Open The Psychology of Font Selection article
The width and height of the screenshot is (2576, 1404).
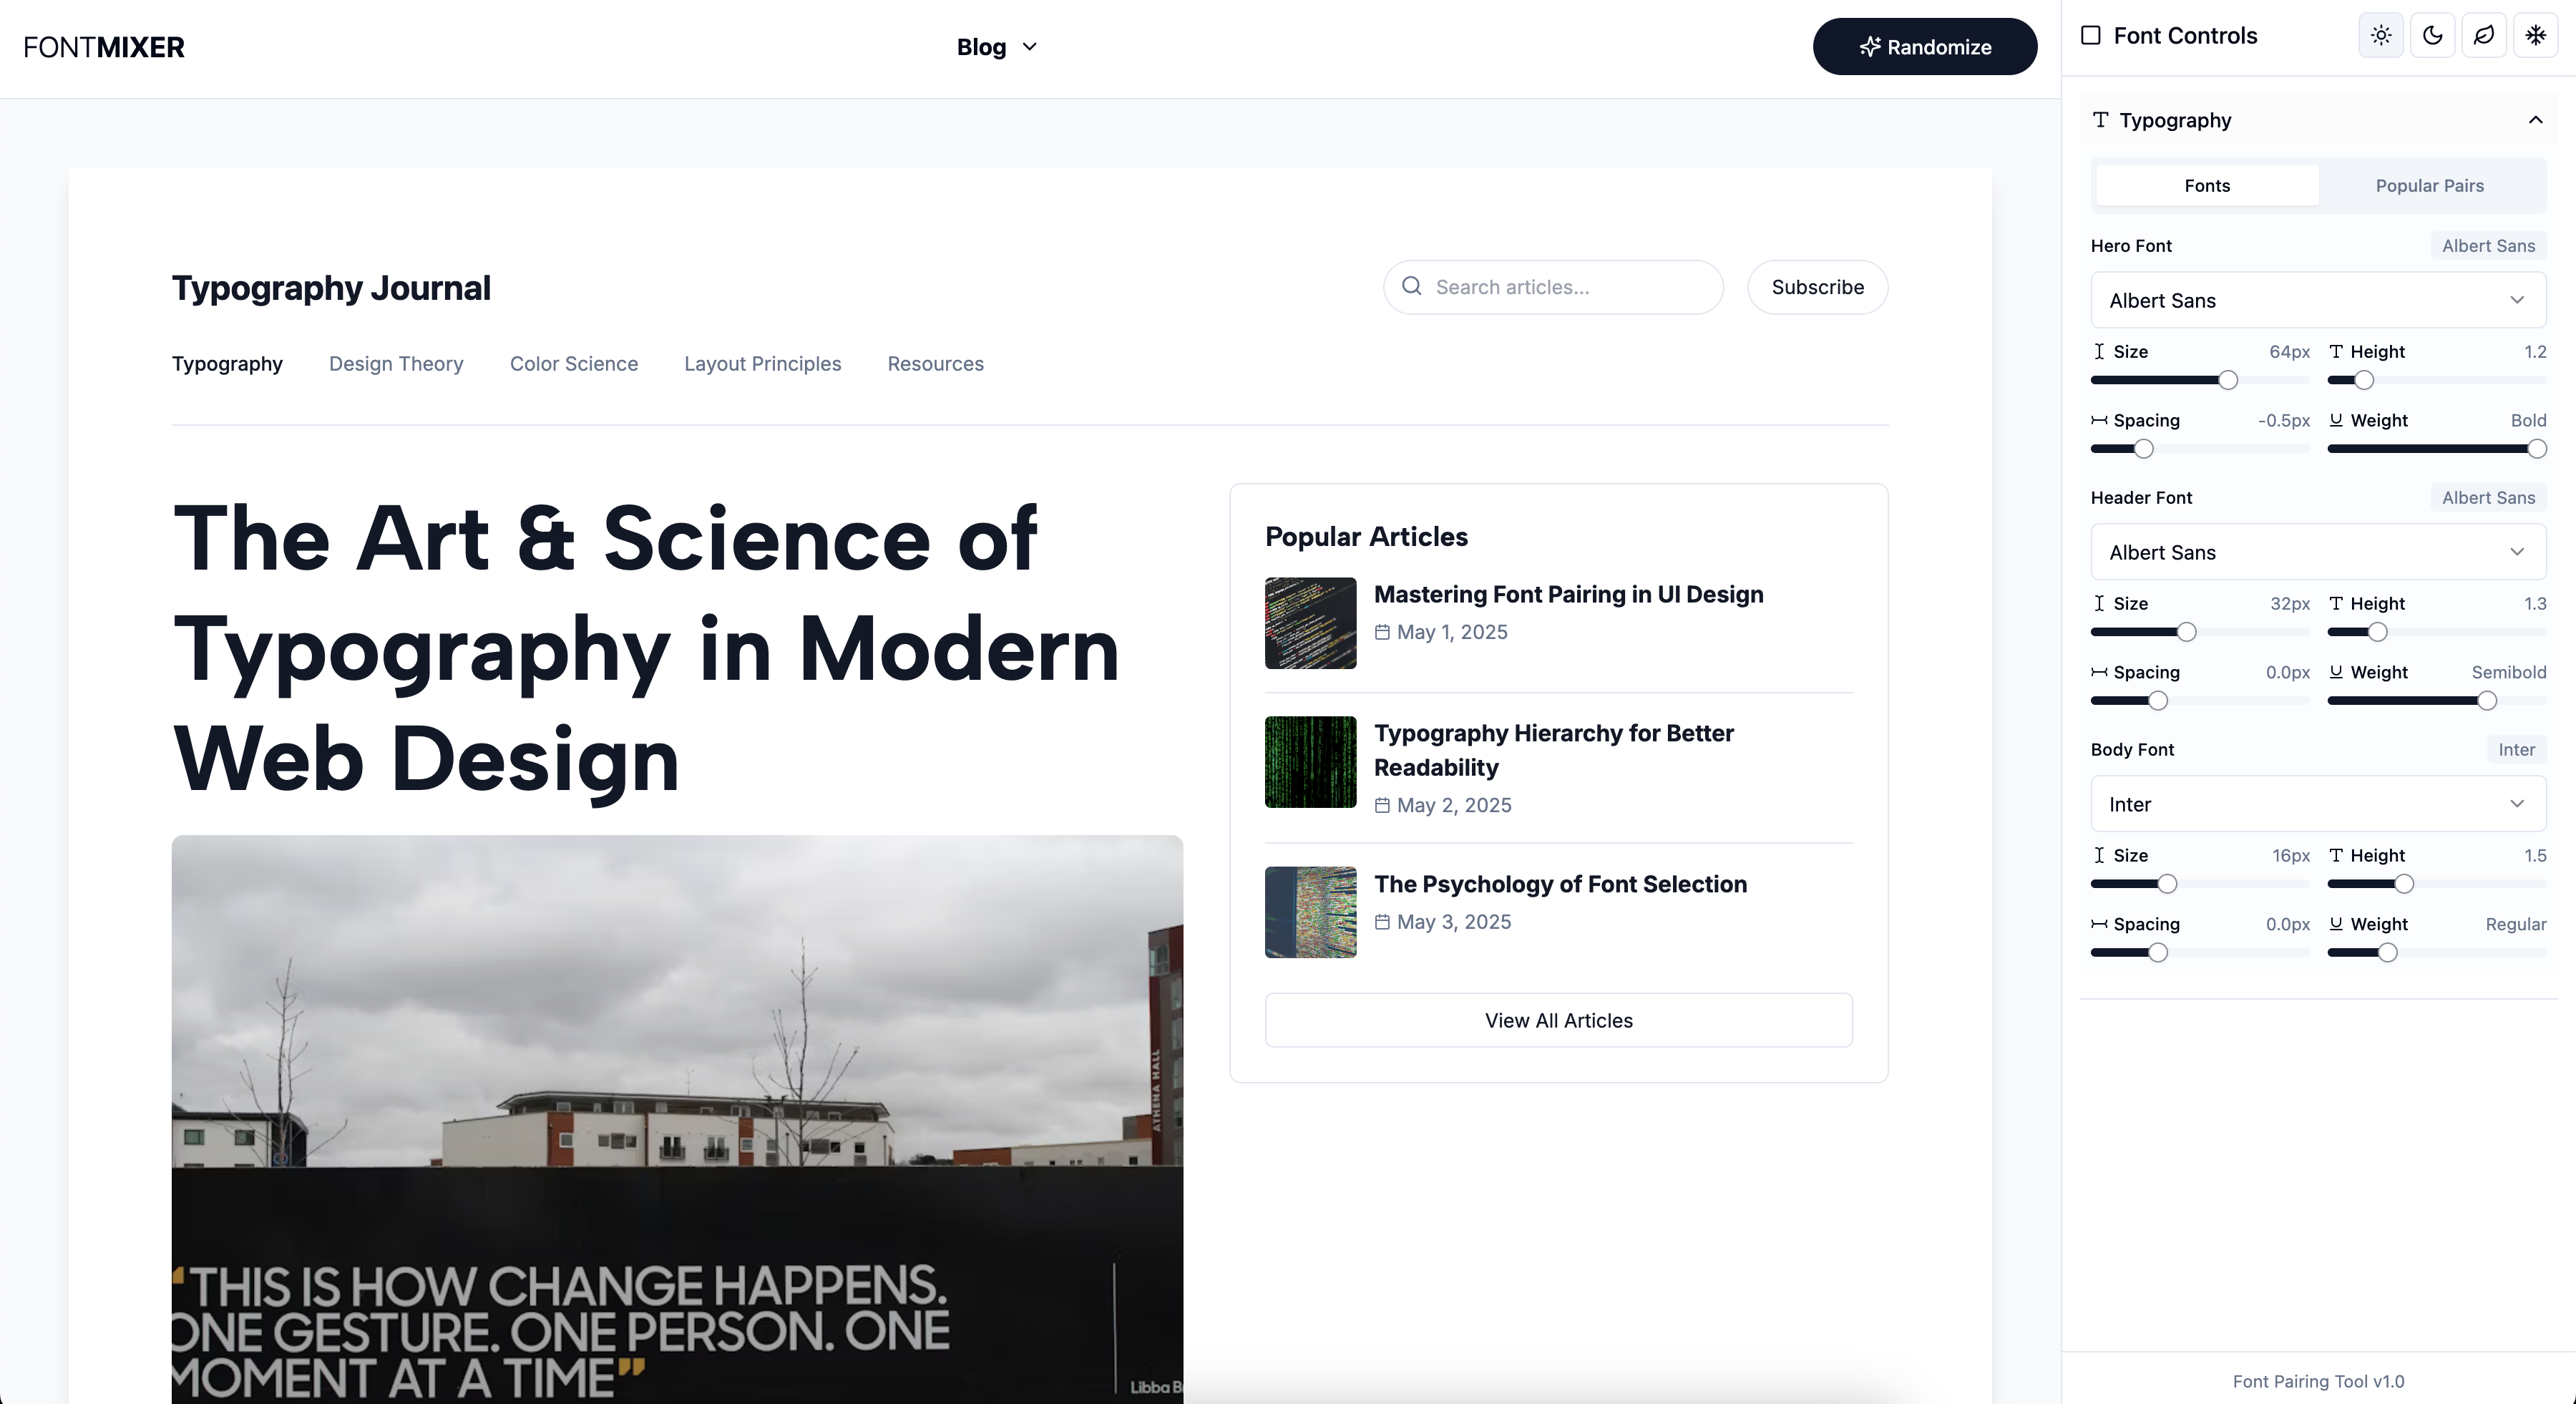click(1560, 884)
